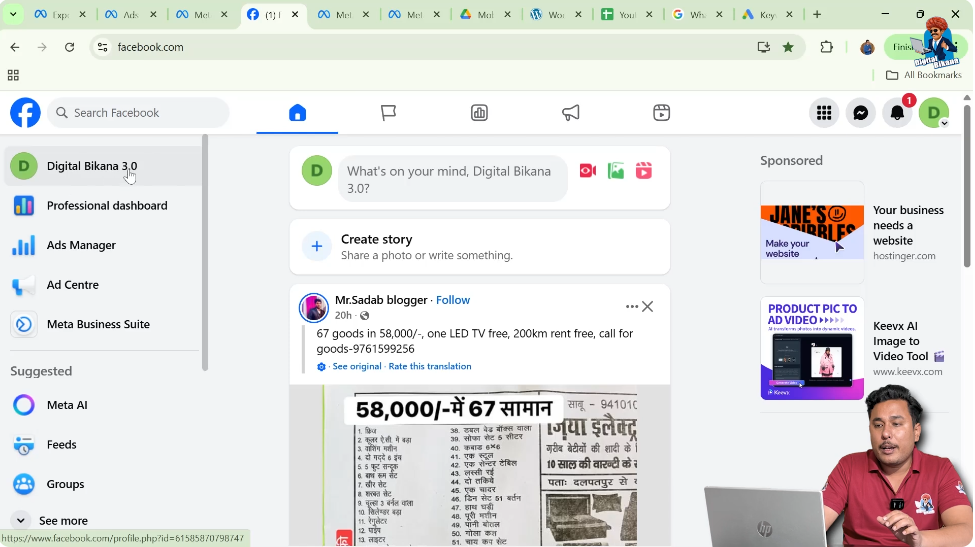The height and width of the screenshot is (547, 975).
Task: View site information icon
Action: (103, 47)
